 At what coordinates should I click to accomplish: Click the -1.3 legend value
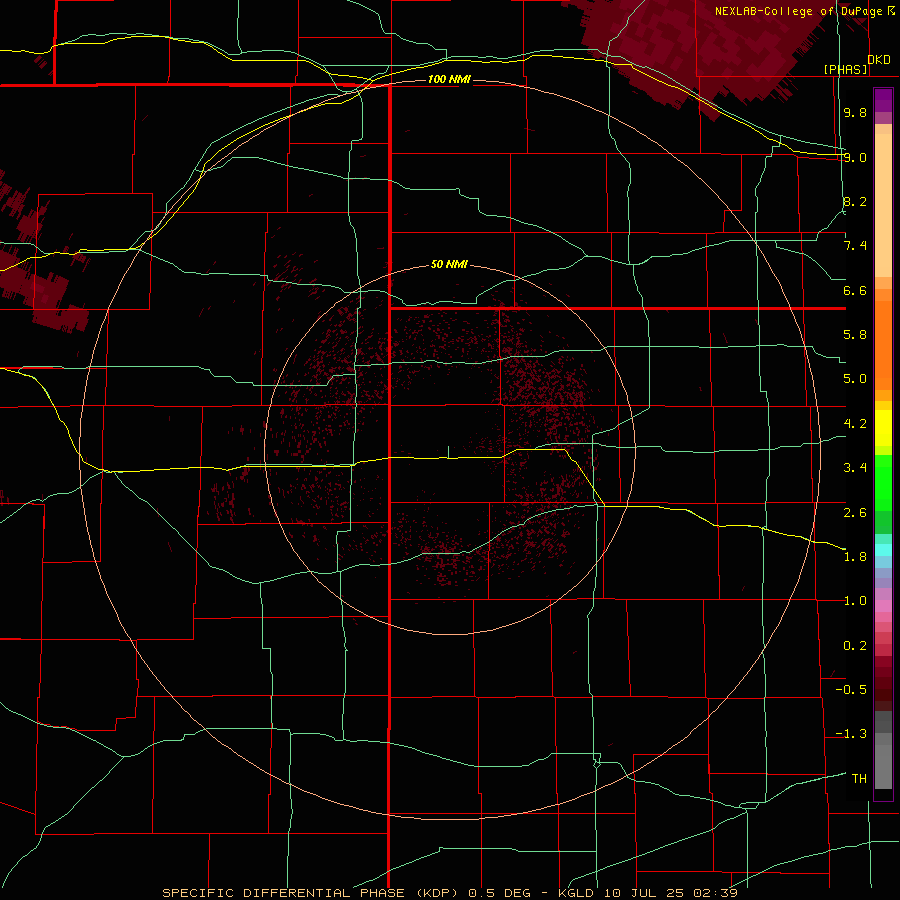851,734
